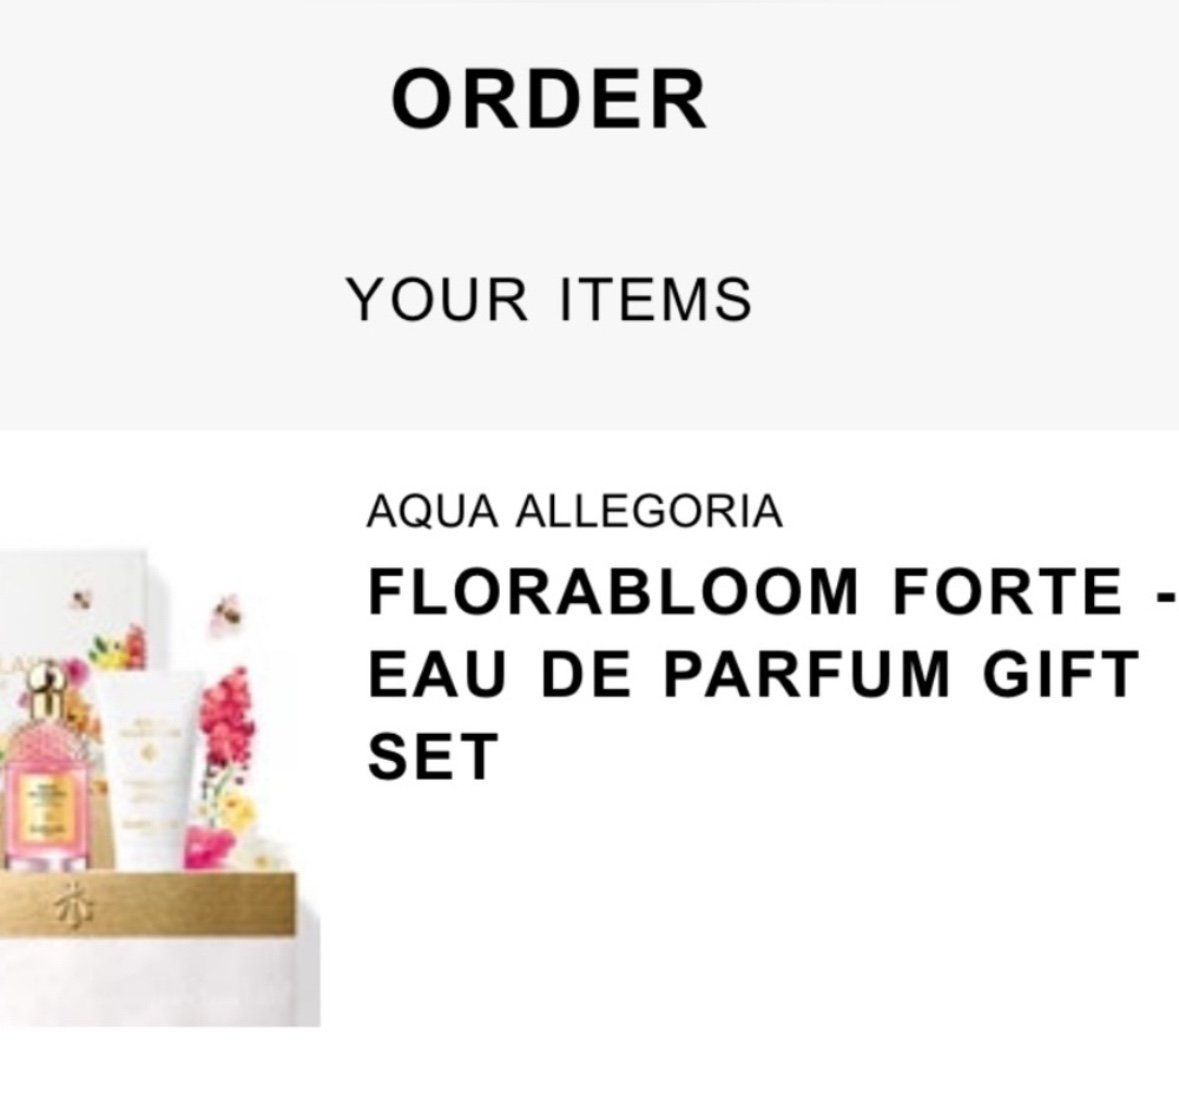Open the AQUA ALLEGORIA collection label
This screenshot has height=1113, width=1179.
click(x=574, y=511)
